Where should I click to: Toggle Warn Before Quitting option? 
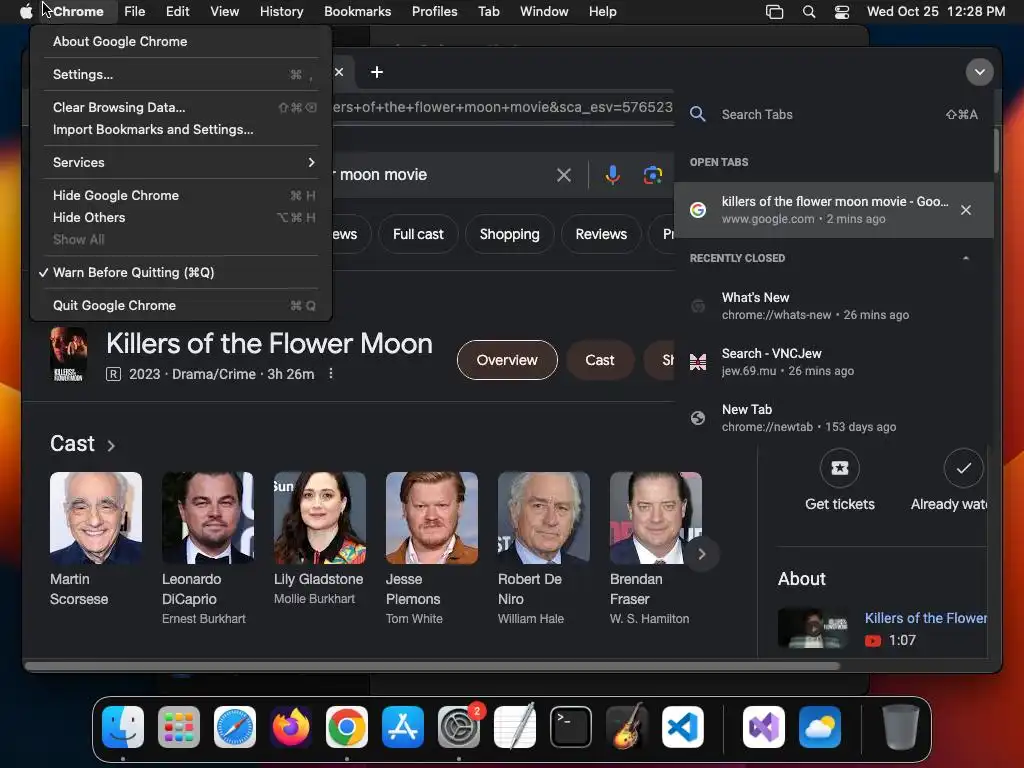point(181,272)
